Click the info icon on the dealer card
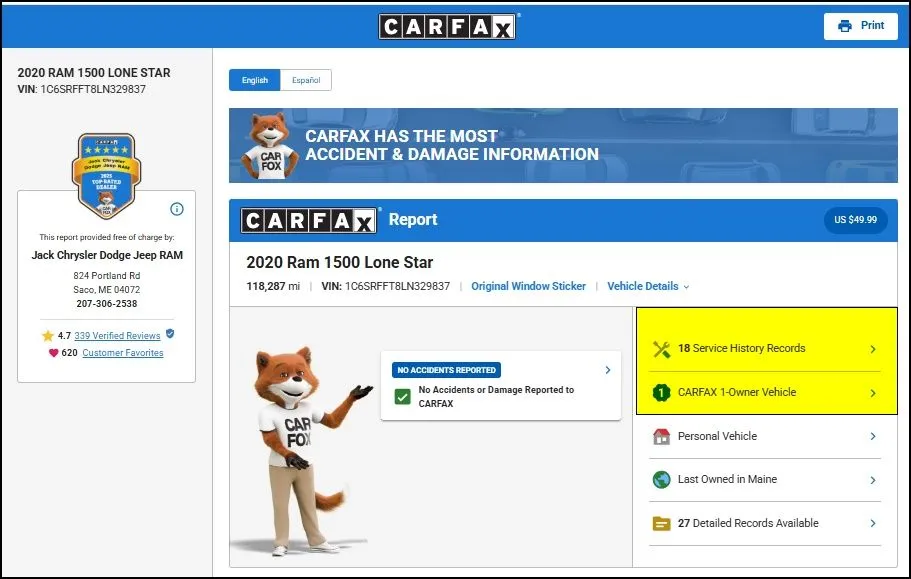 pos(177,209)
